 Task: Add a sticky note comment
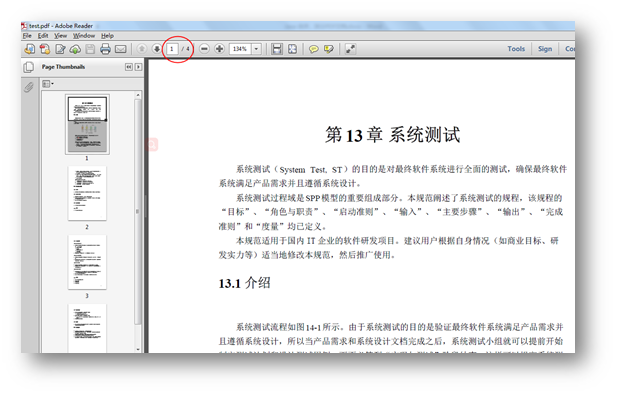click(x=314, y=49)
